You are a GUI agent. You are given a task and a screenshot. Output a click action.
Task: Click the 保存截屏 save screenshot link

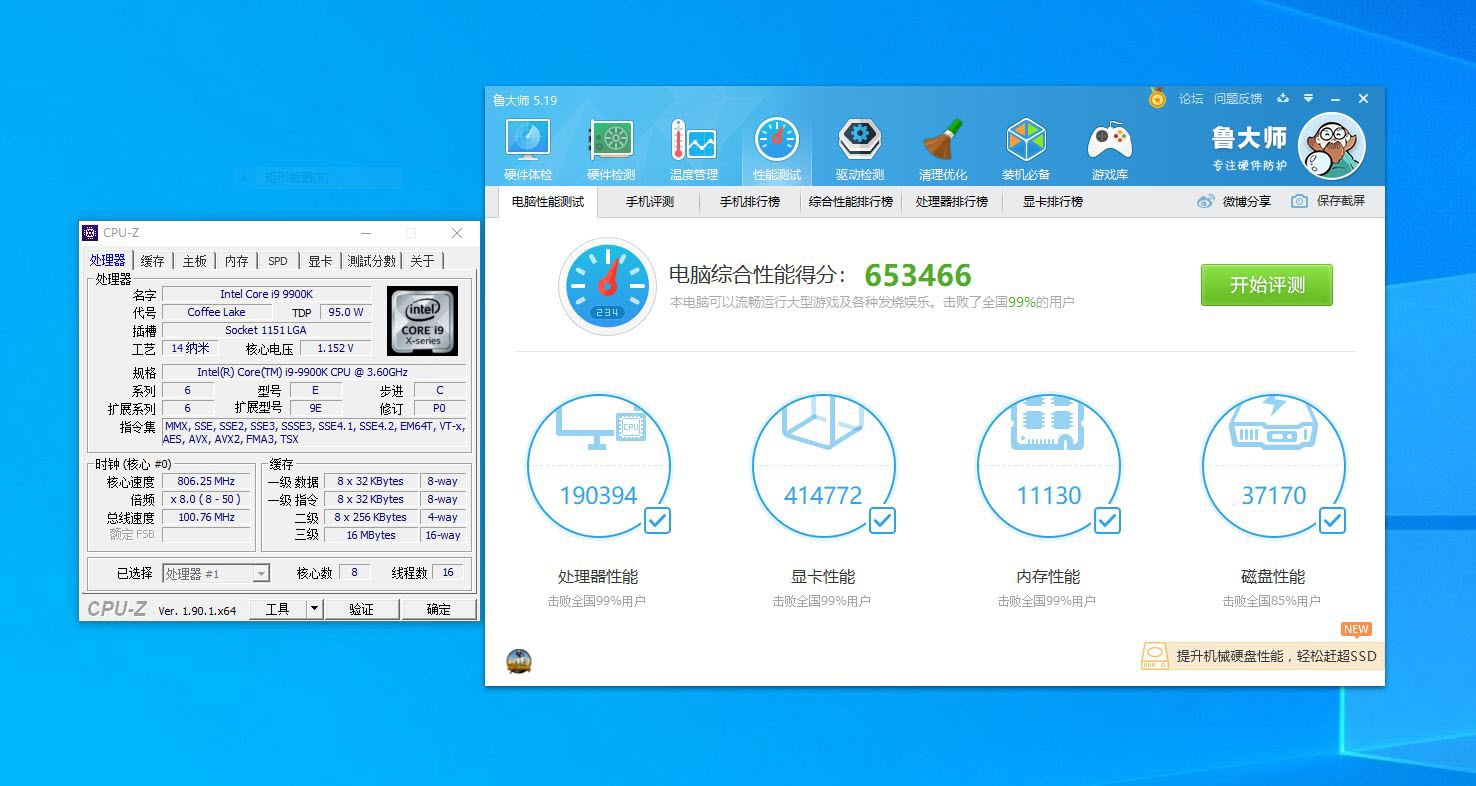(1341, 201)
